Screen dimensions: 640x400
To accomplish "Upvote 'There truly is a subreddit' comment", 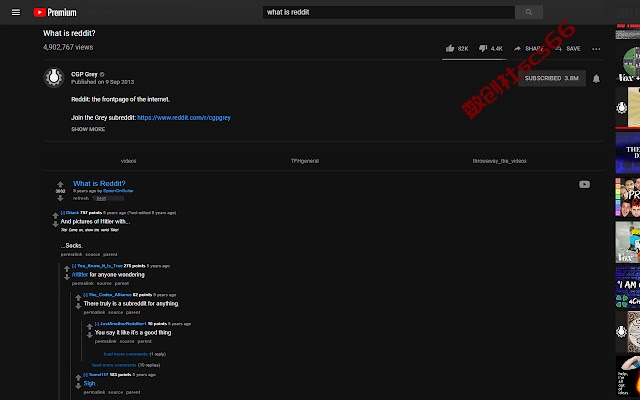I will click(78, 298).
